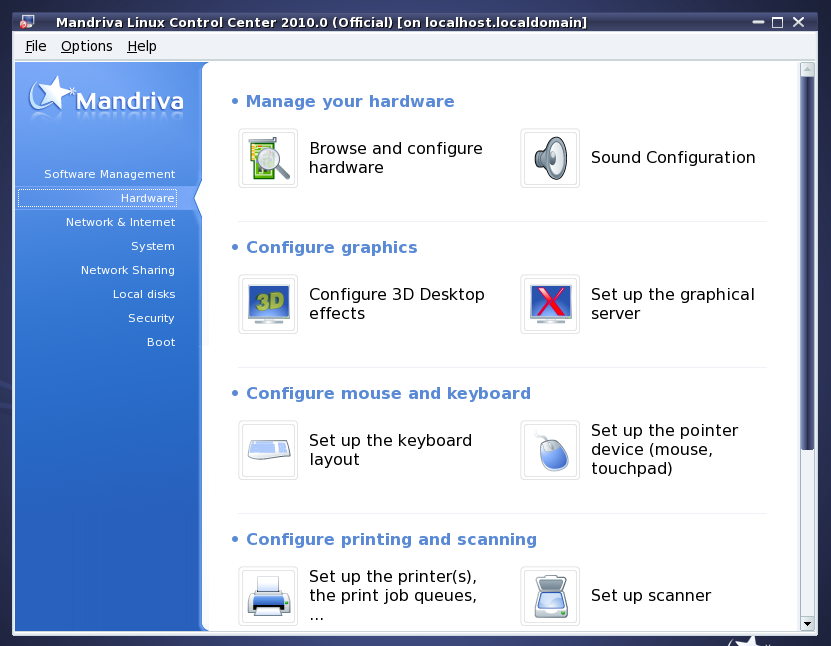This screenshot has height=646, width=831.
Task: Select Software Management in the sidebar
Action: pyautogui.click(x=109, y=174)
